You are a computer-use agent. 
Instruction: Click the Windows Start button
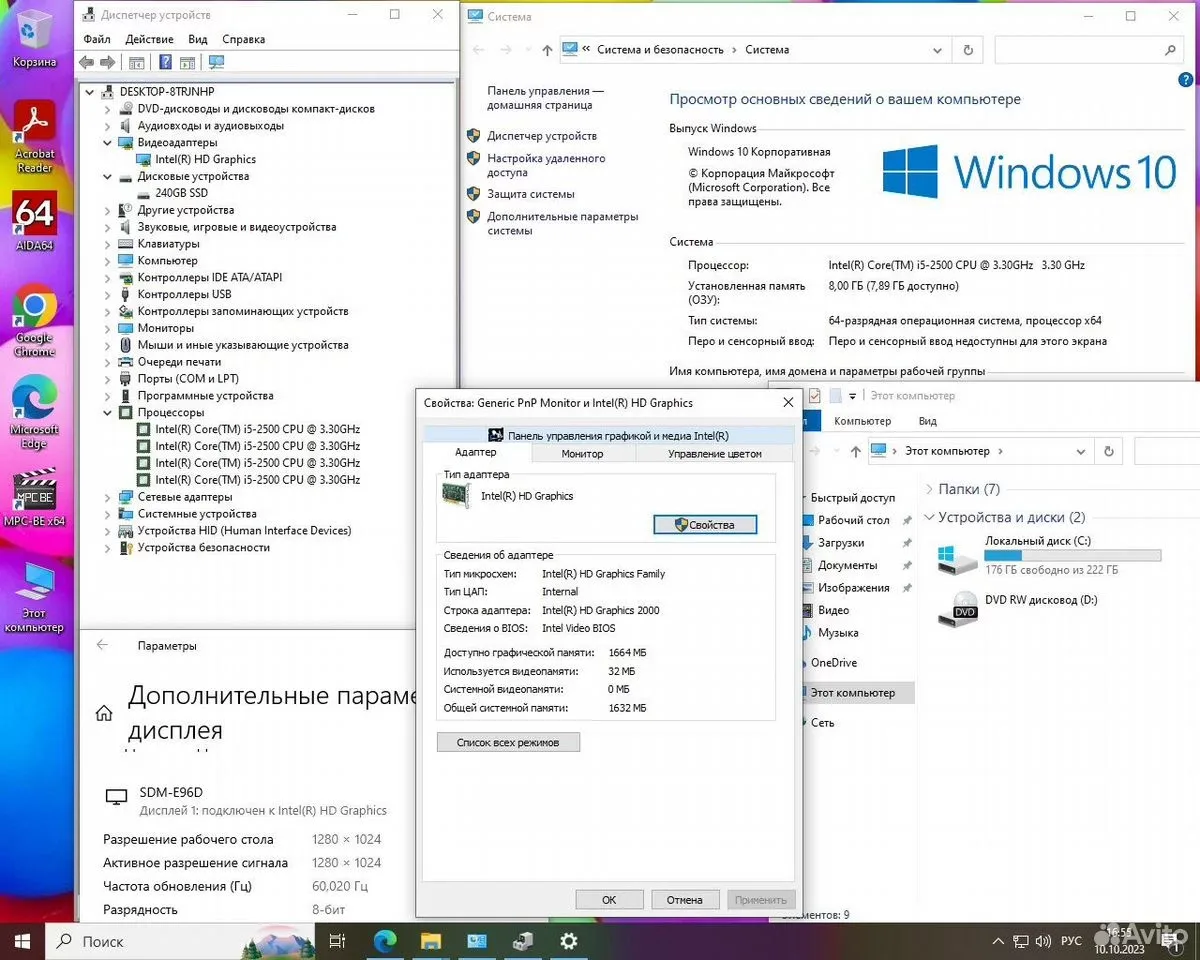pos(22,941)
